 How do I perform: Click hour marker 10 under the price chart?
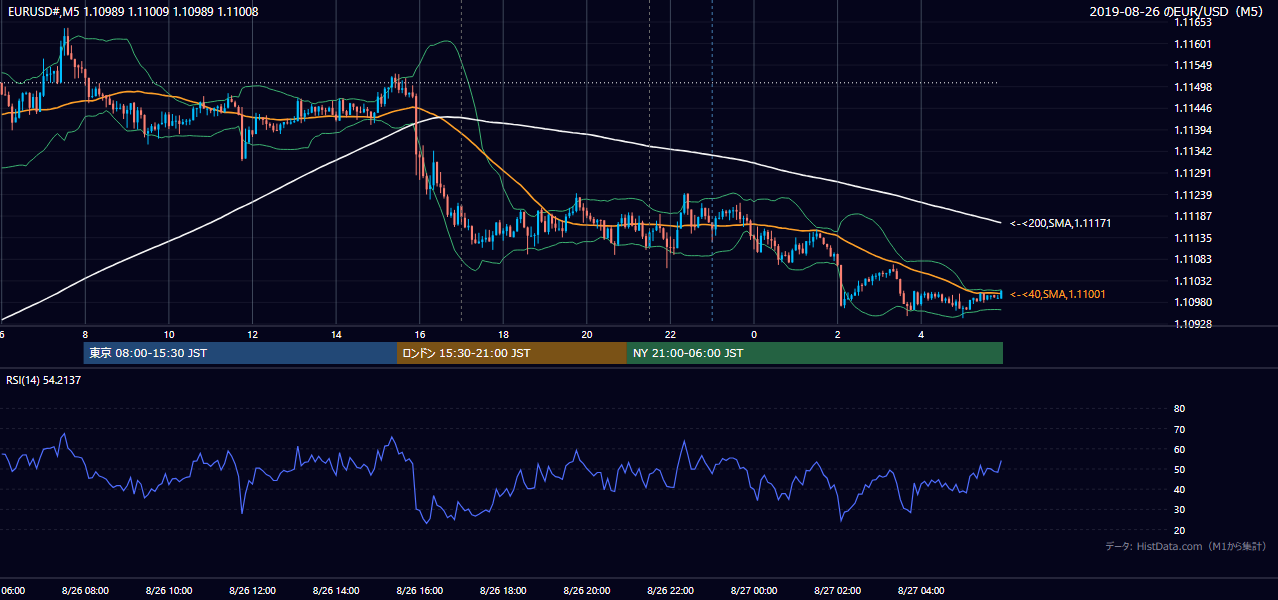point(169,335)
